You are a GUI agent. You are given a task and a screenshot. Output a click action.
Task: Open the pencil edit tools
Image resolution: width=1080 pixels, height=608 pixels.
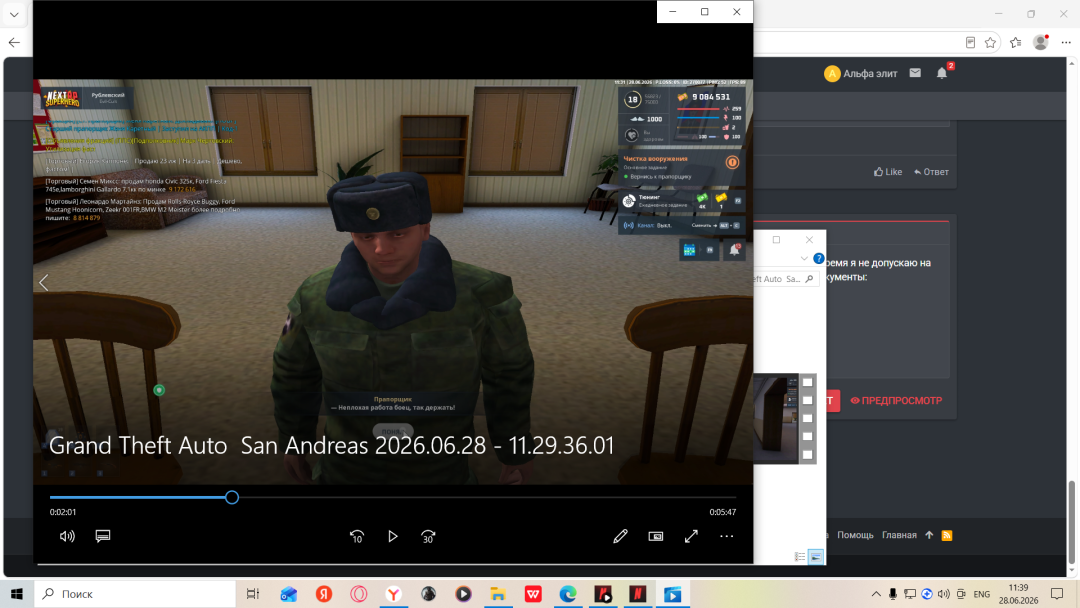click(620, 536)
